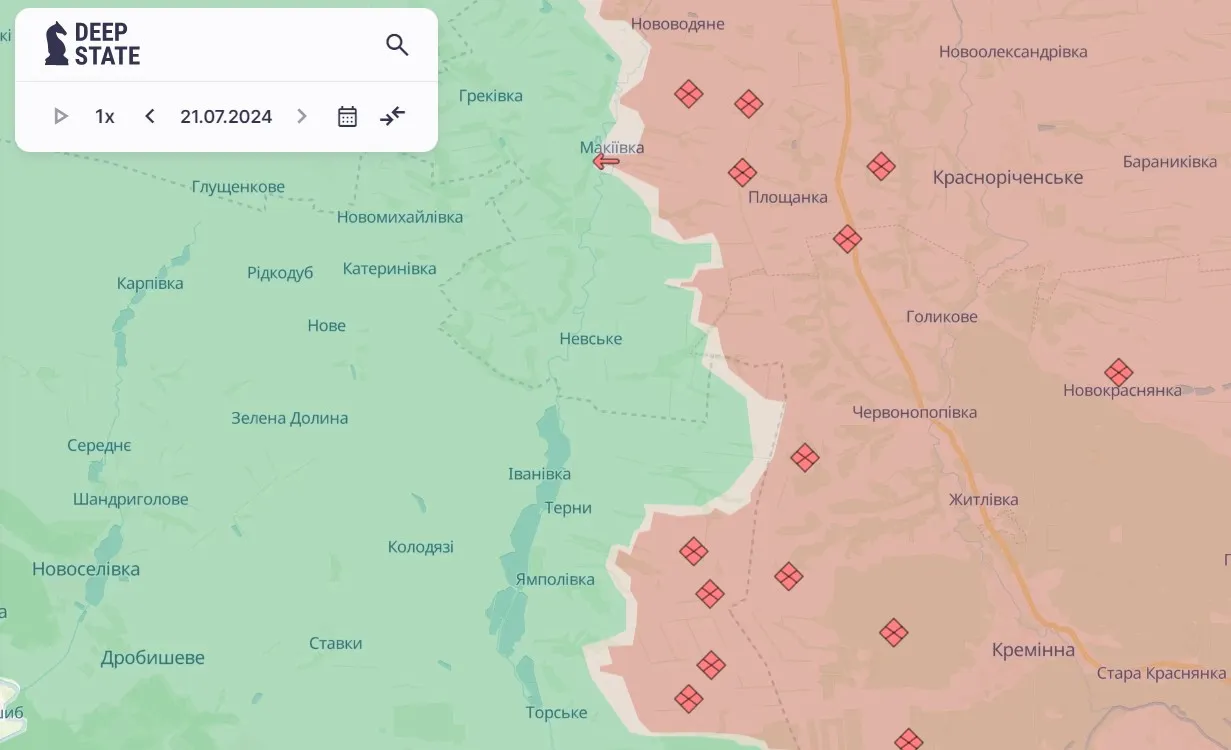Click unit marker just west of Красноріченське
1231x750 pixels.
[x=881, y=166]
